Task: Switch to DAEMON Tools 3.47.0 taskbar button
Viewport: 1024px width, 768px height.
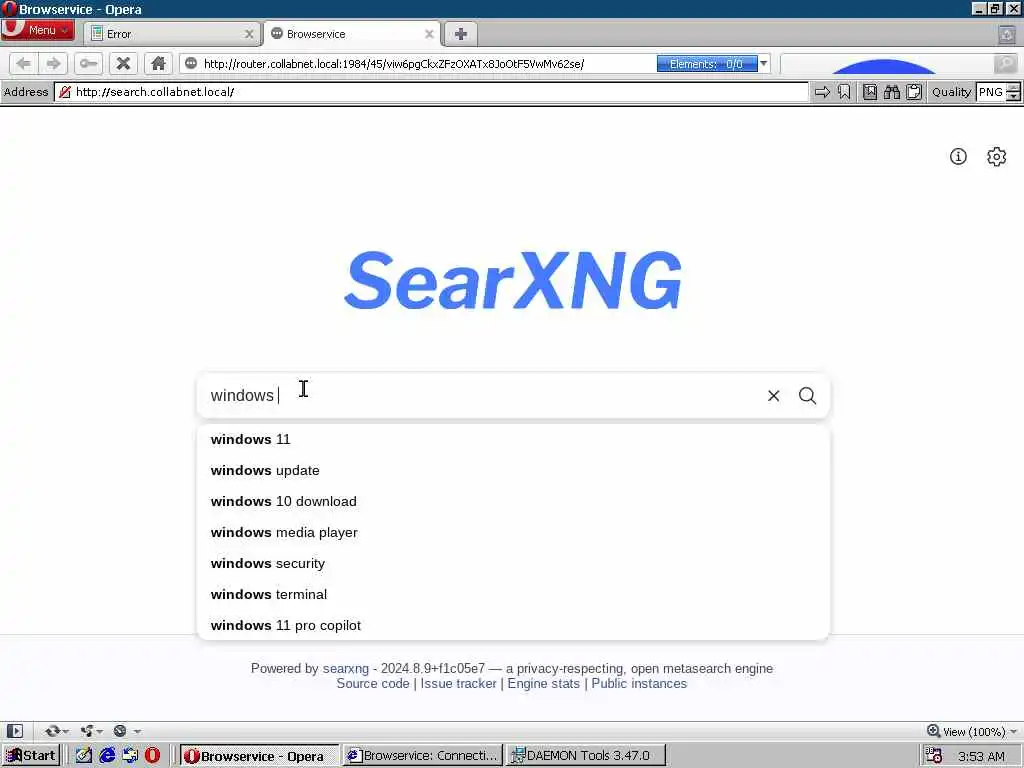Action: pyautogui.click(x=586, y=756)
